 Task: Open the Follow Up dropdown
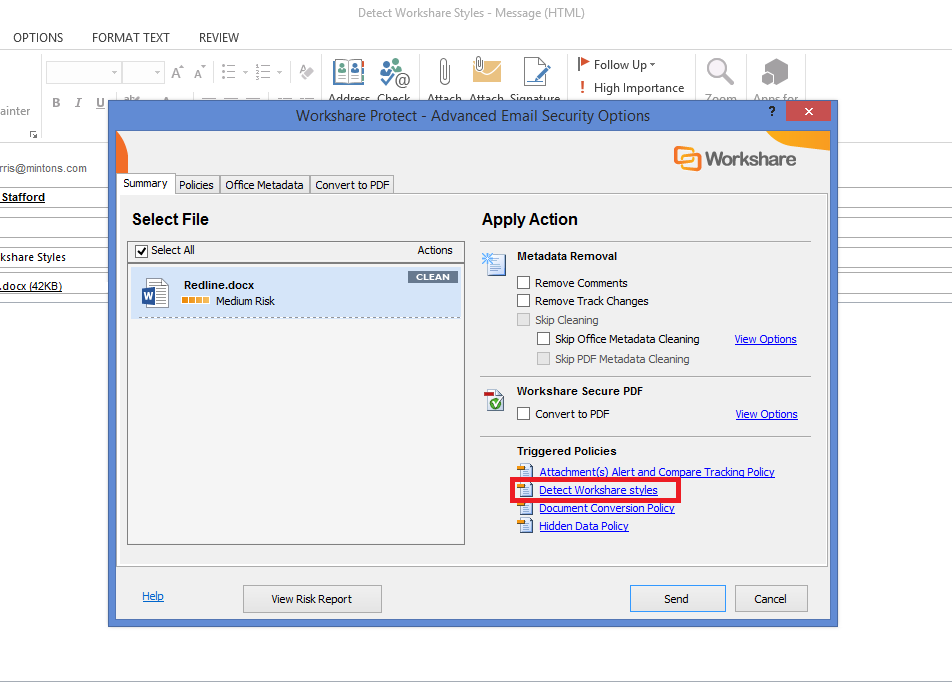tap(617, 64)
